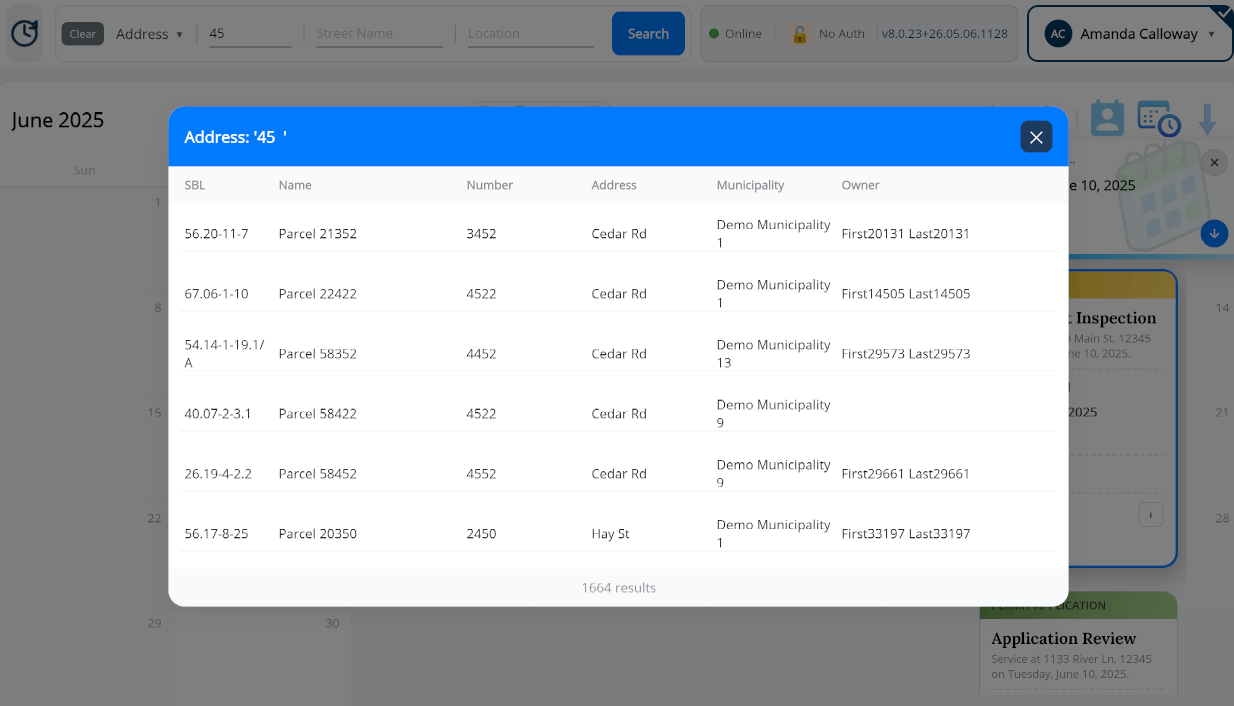This screenshot has height=706, width=1234.
Task: Click the info icon on the Inspection card
Action: [x=1150, y=515]
